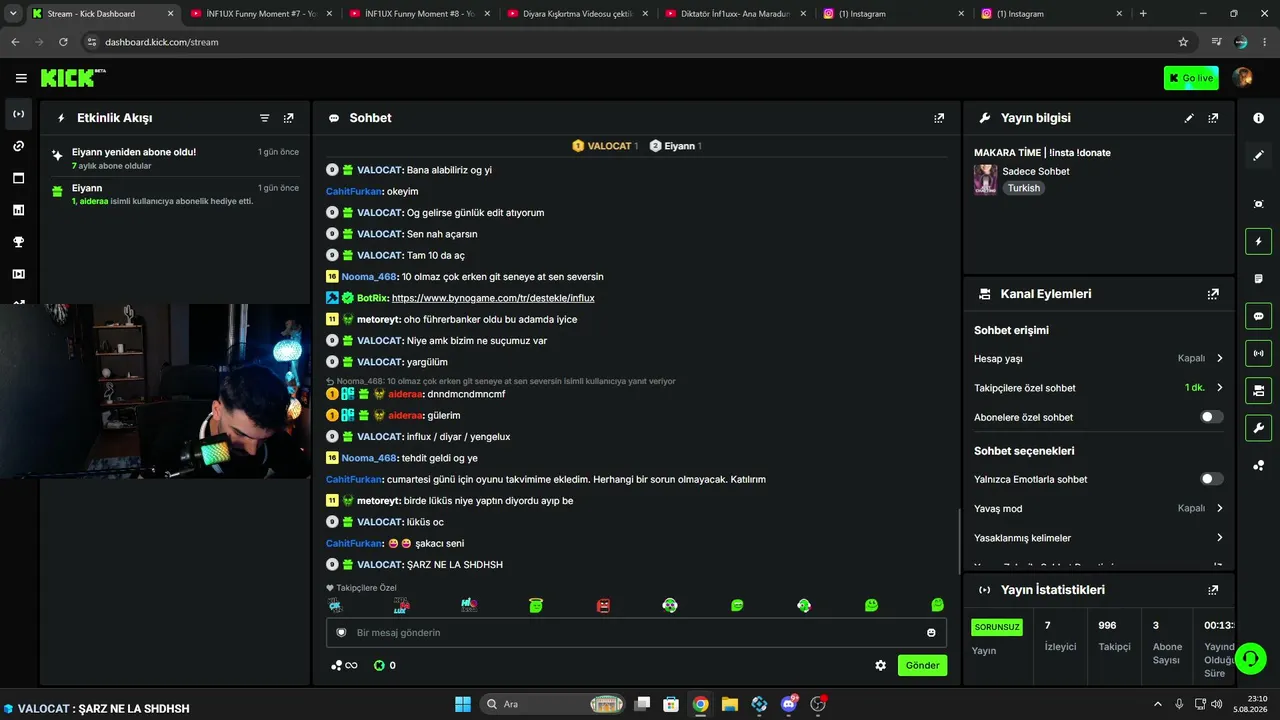Open the bynogame.com destekle link
Viewport: 1280px width, 720px height.
coord(493,298)
